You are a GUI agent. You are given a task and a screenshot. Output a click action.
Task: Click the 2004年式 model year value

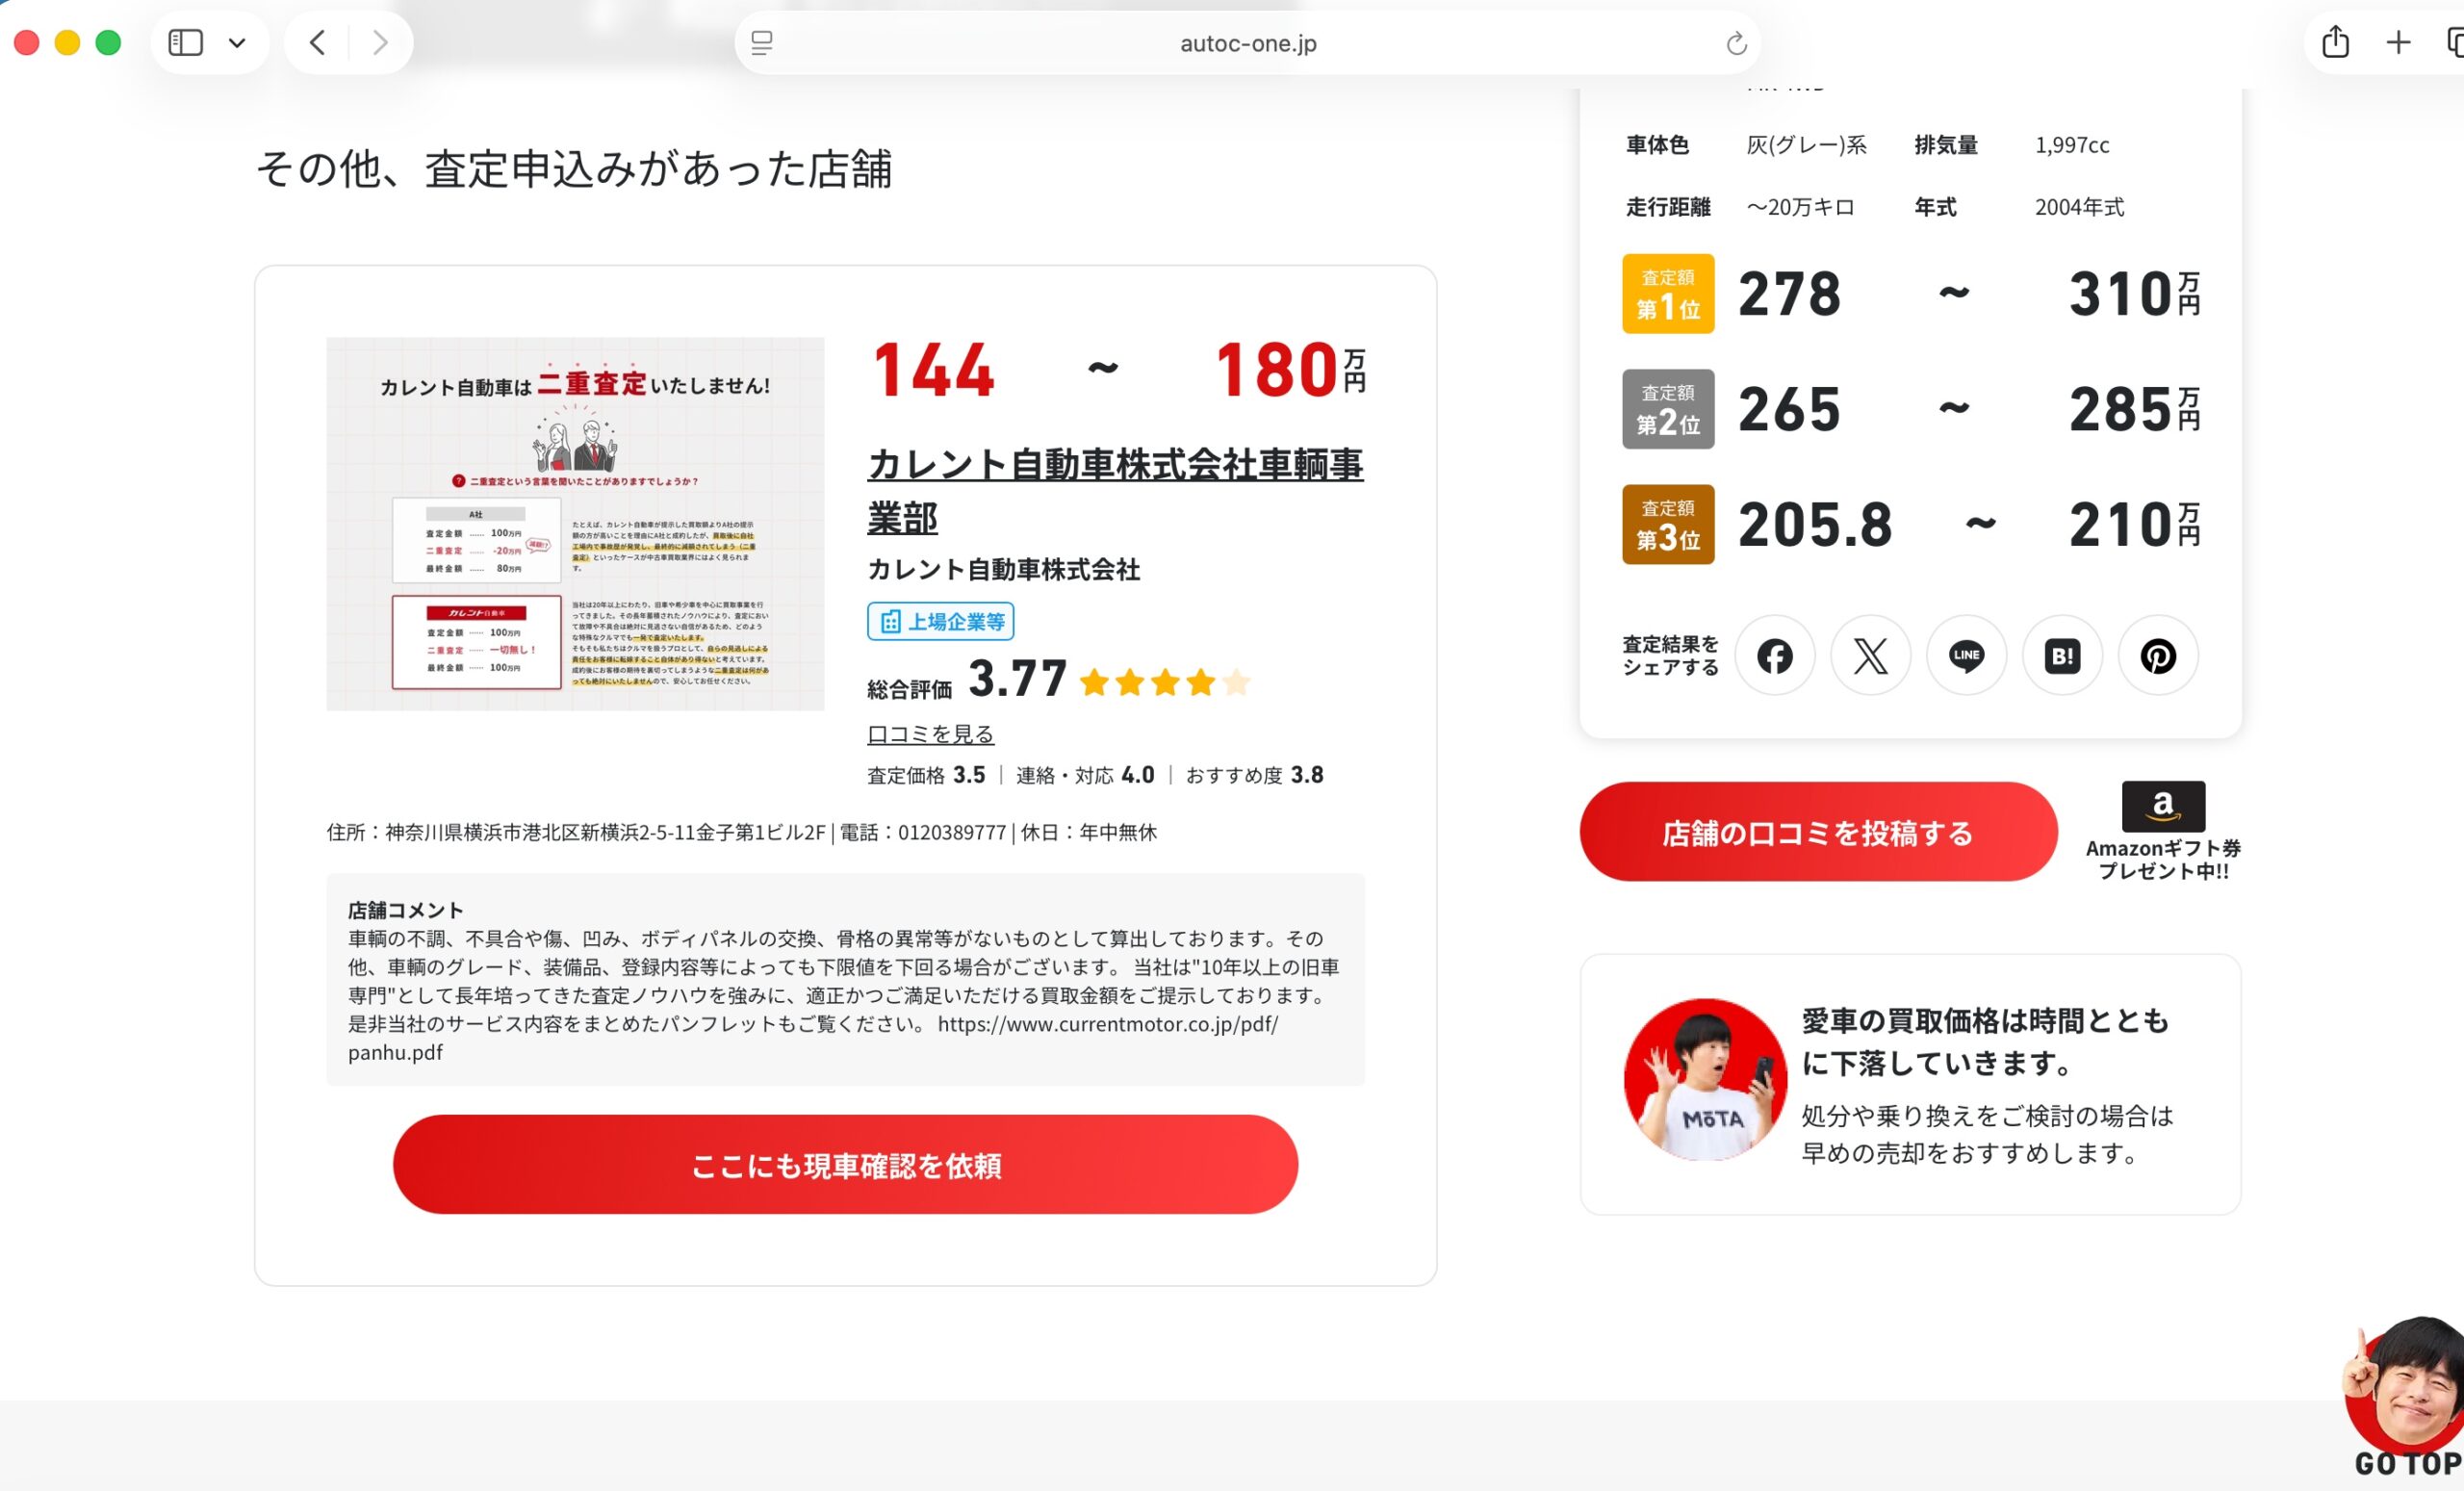2079,207
